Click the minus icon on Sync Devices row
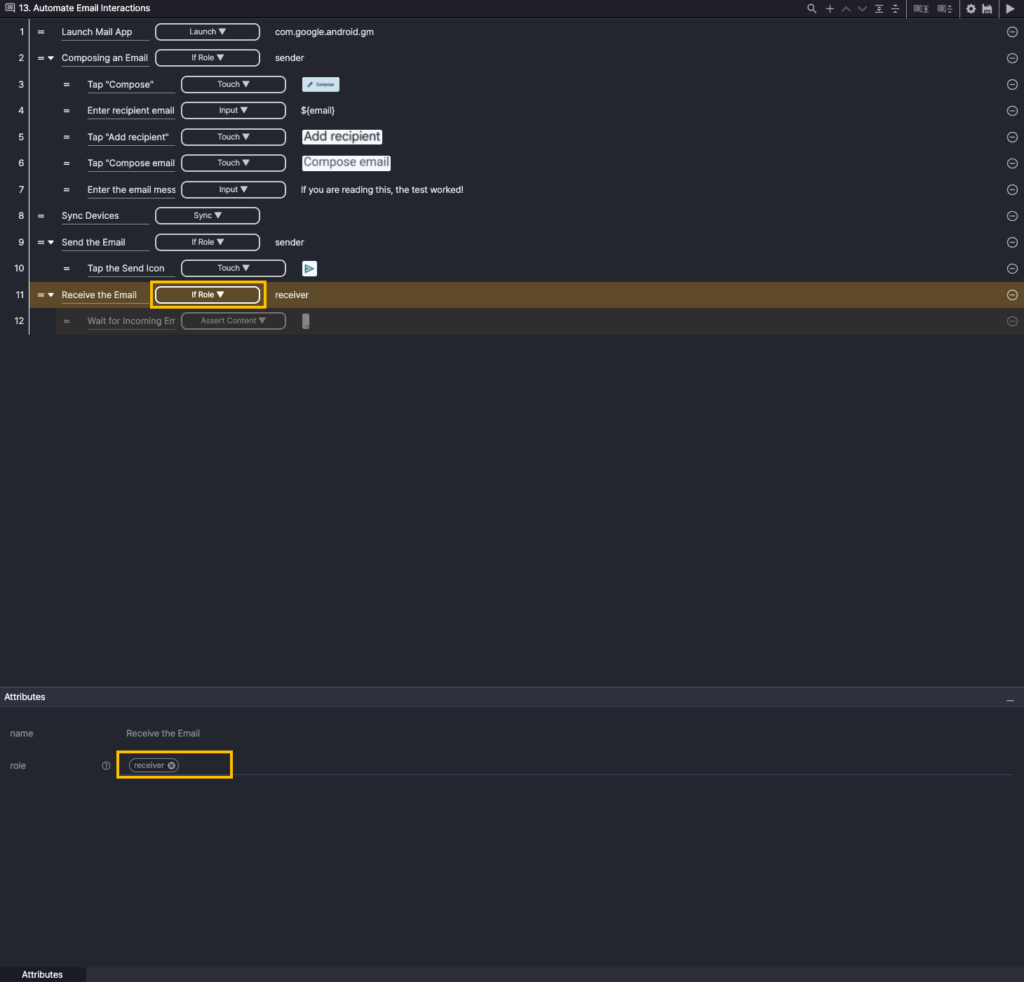 tap(1012, 216)
